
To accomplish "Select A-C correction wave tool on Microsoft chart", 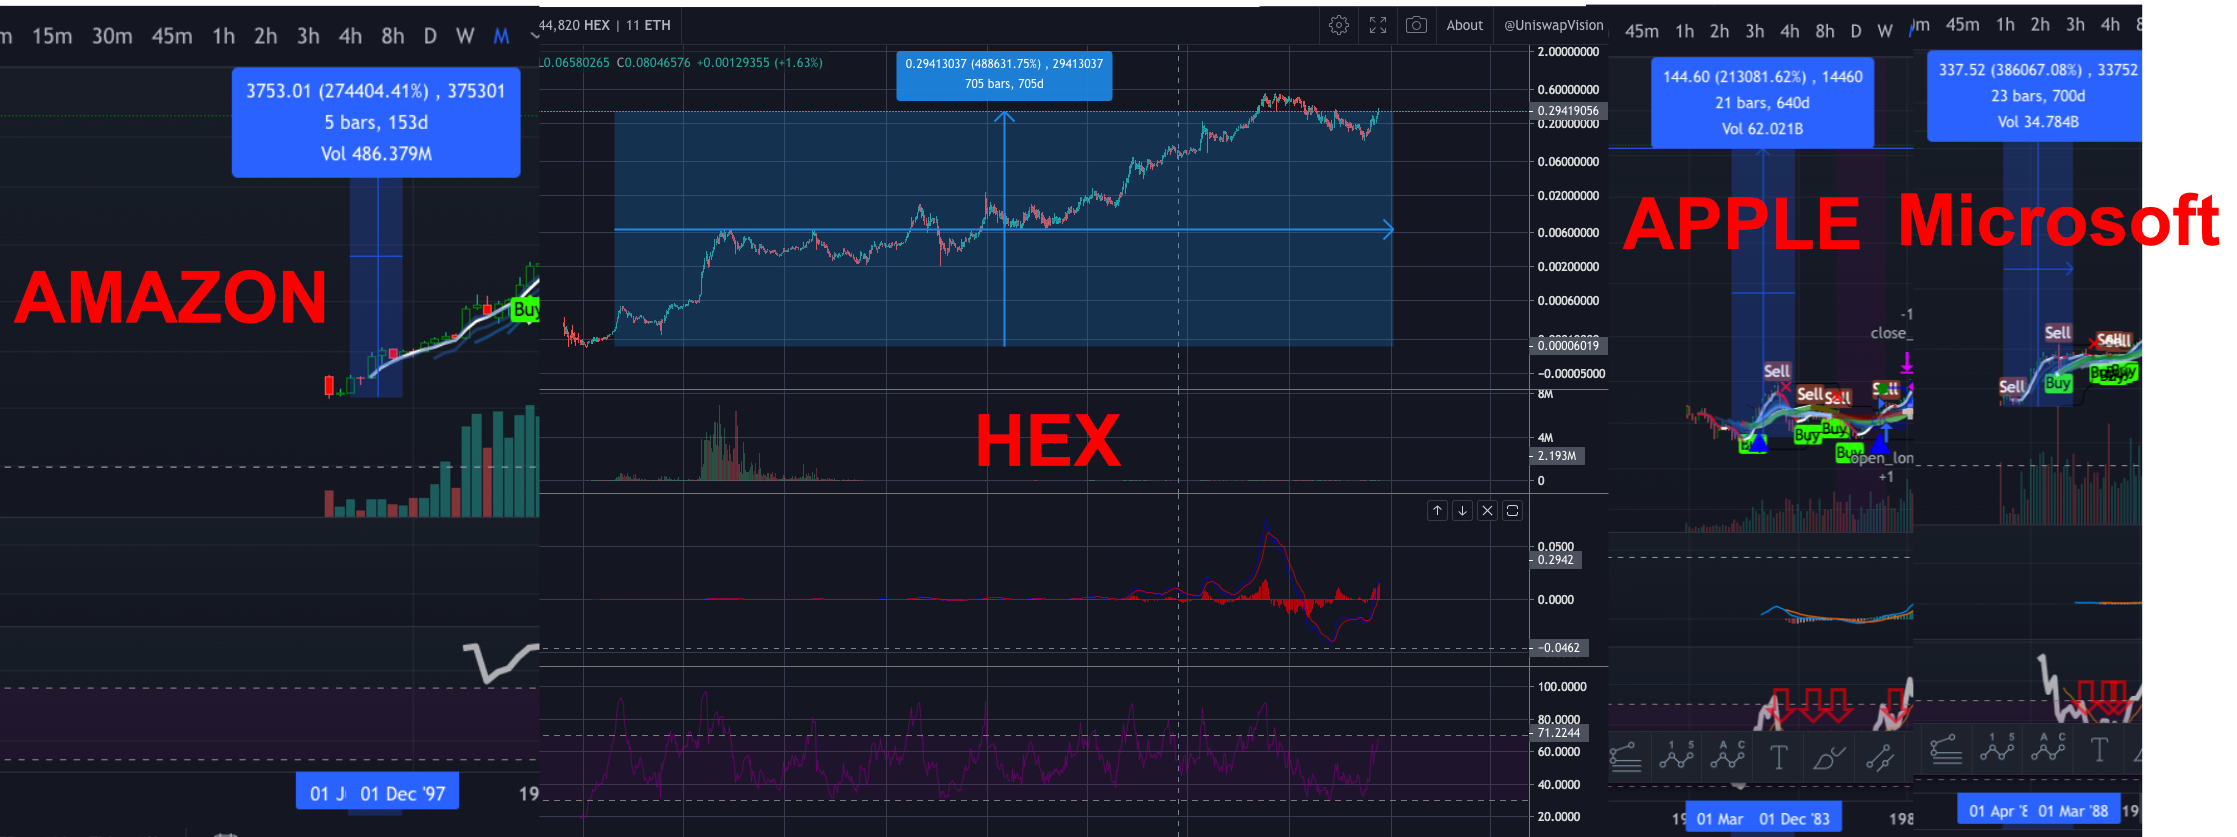I will pos(2048,749).
